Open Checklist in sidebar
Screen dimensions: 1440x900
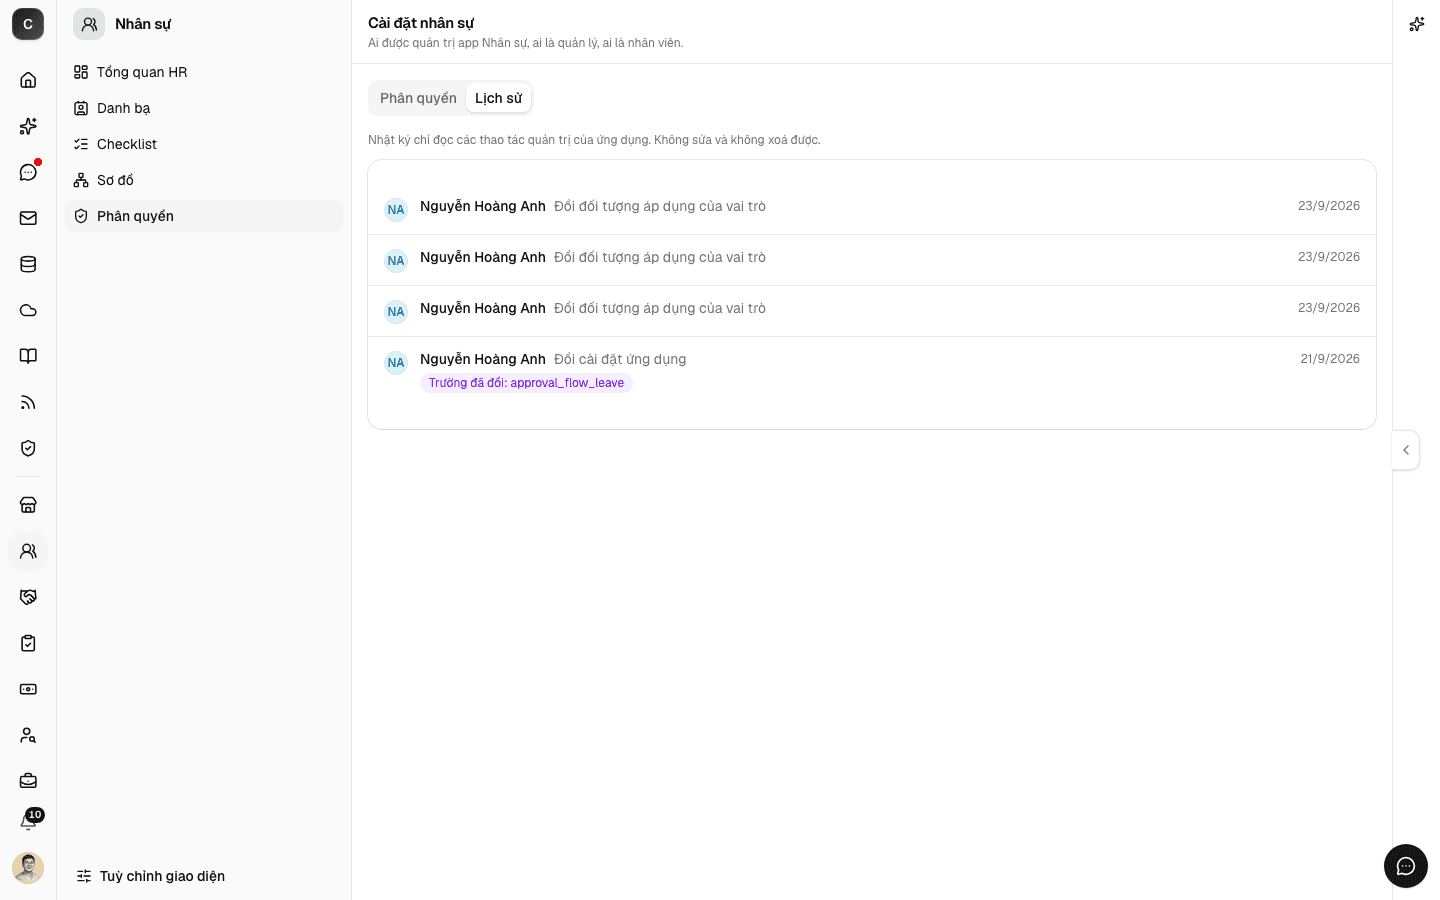204,144
